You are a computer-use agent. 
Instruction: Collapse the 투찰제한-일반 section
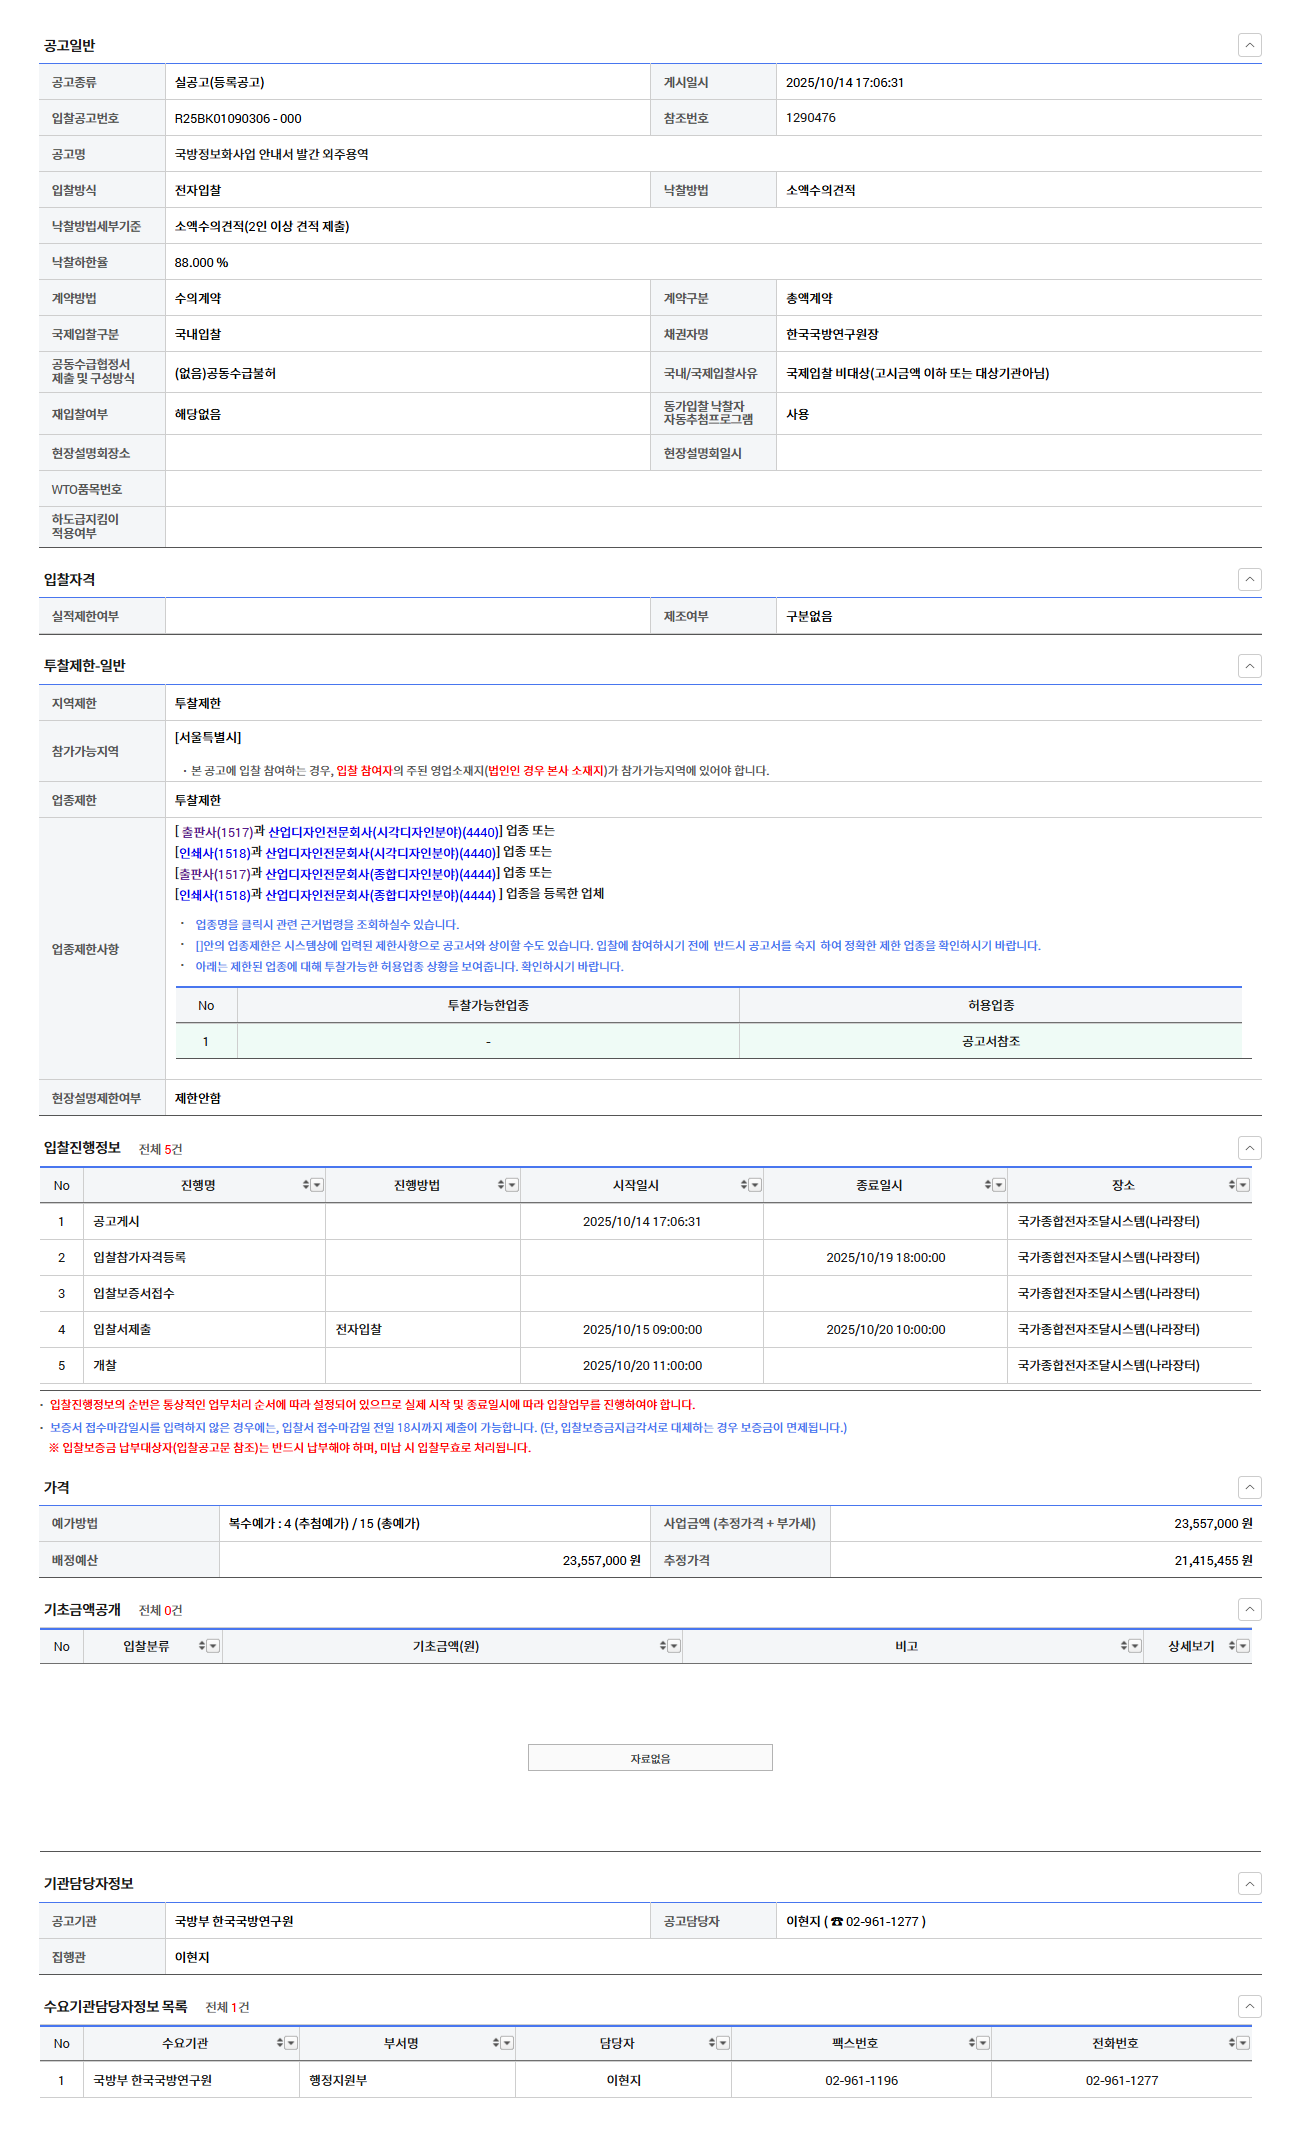click(x=1249, y=666)
